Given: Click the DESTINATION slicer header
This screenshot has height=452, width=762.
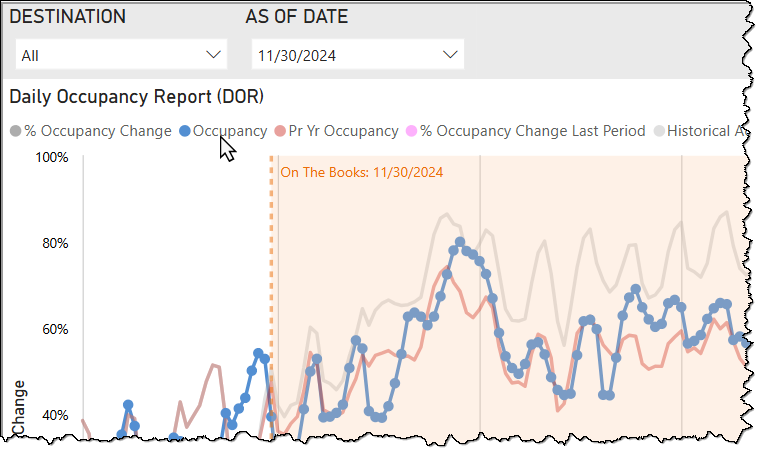Looking at the screenshot, I should click(x=68, y=17).
